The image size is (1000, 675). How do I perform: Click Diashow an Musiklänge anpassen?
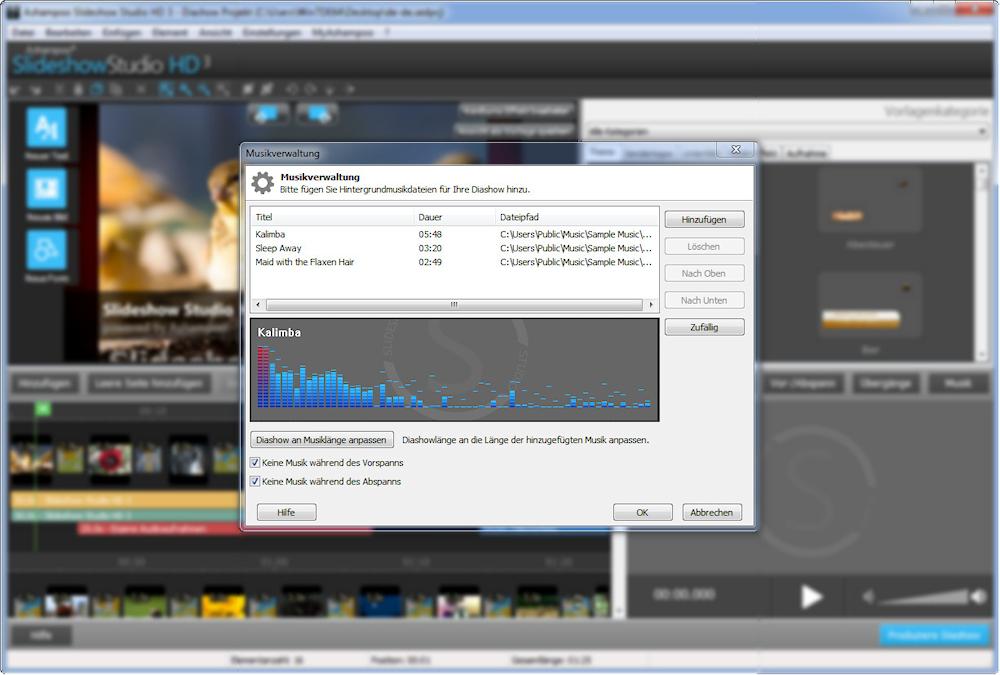click(321, 439)
